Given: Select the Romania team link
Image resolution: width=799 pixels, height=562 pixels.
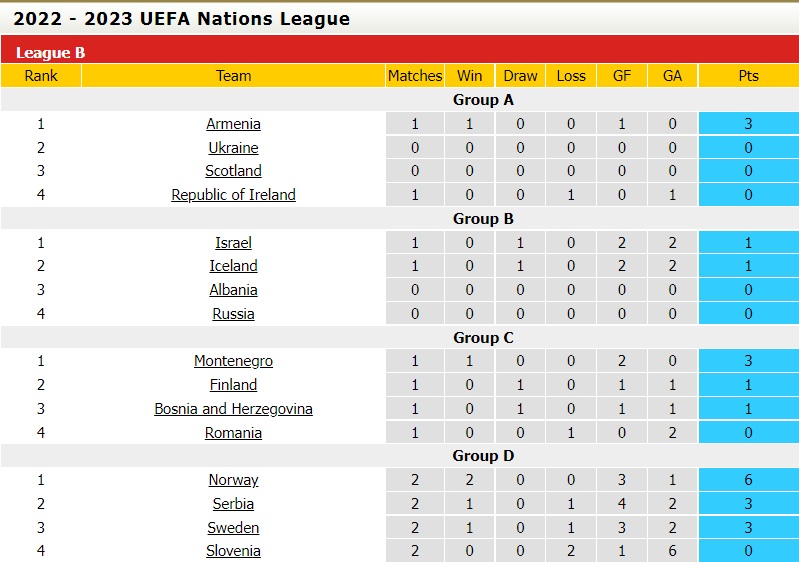Looking at the screenshot, I should pyautogui.click(x=233, y=433).
